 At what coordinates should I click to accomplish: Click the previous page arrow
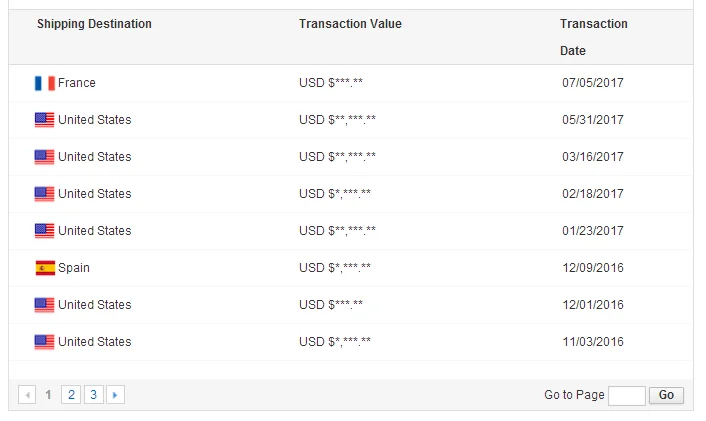[28, 395]
